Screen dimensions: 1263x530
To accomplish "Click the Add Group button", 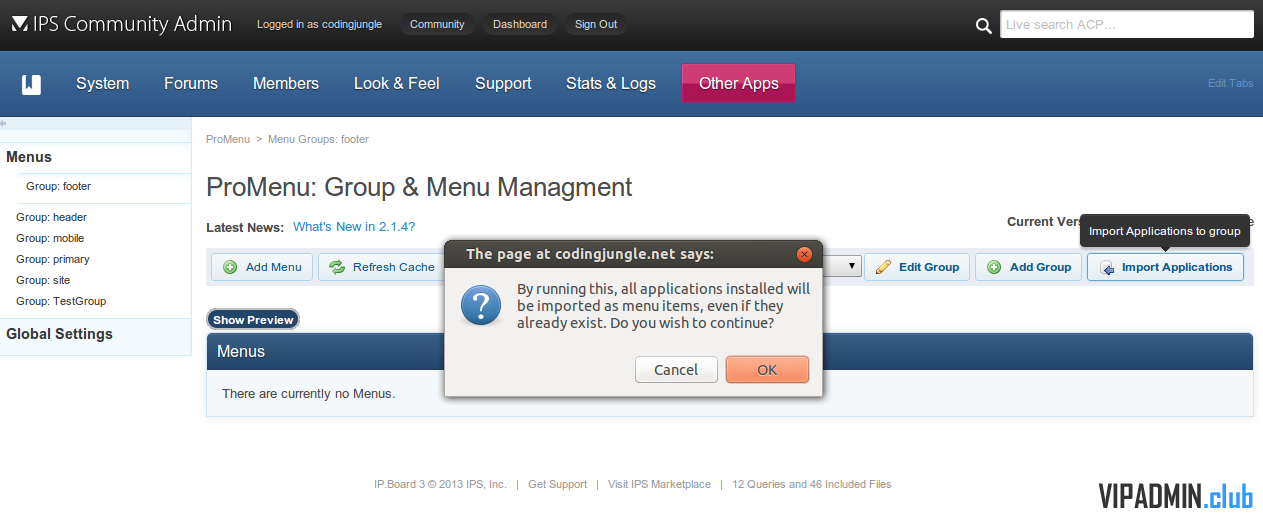I will 1028,267.
